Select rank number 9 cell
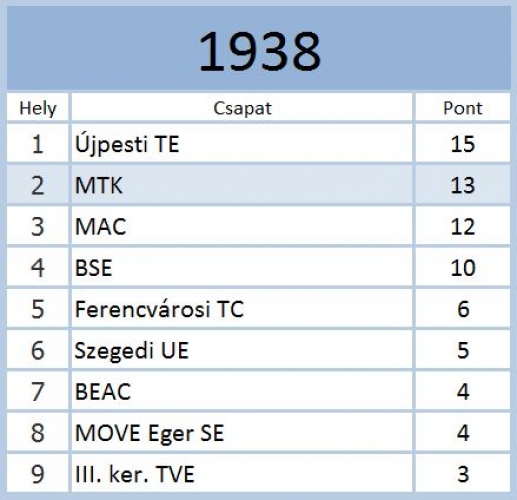517x500 pixels. pyautogui.click(x=38, y=474)
